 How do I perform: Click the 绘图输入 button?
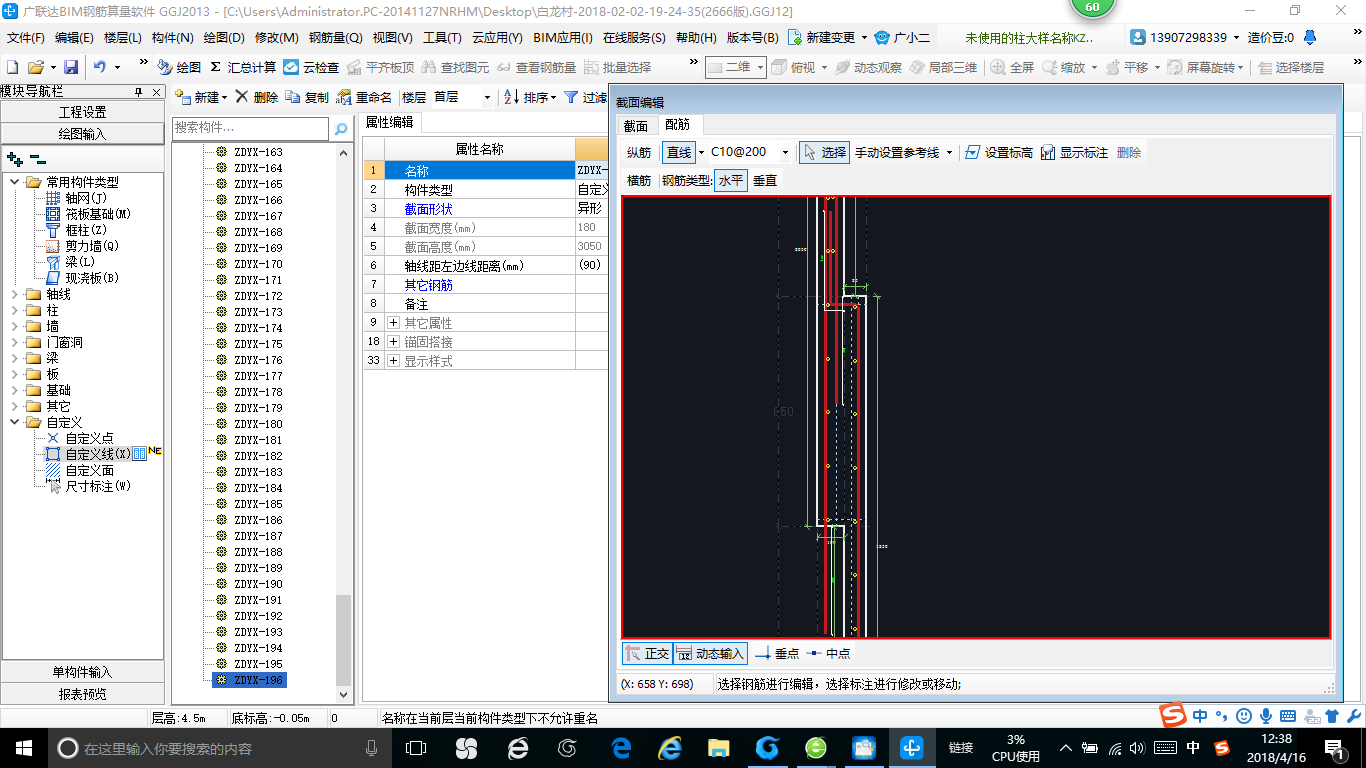[82, 133]
